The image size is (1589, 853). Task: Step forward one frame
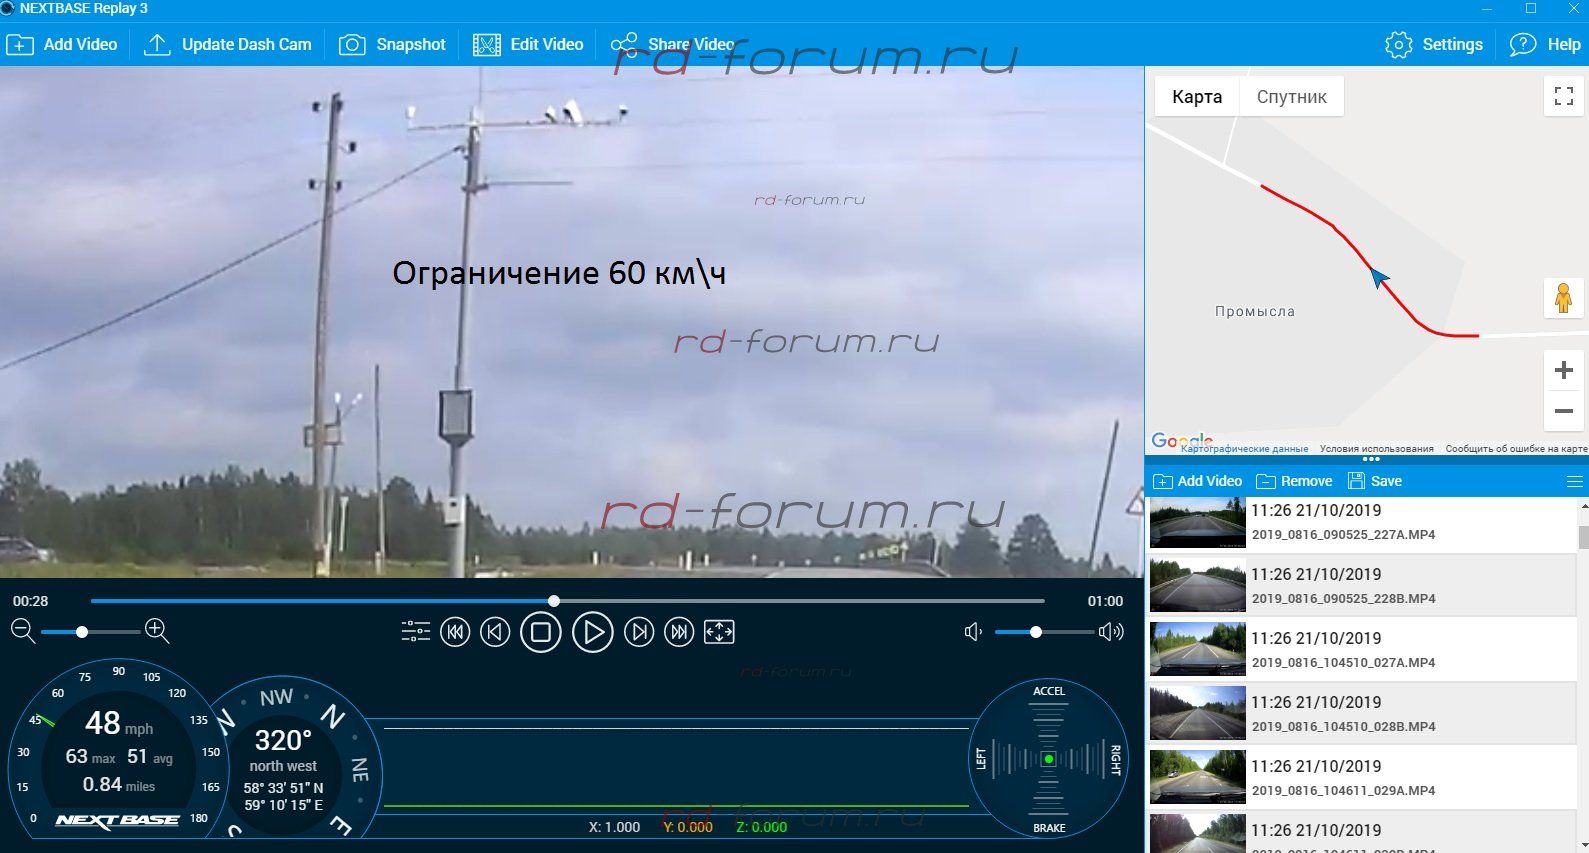tap(639, 632)
